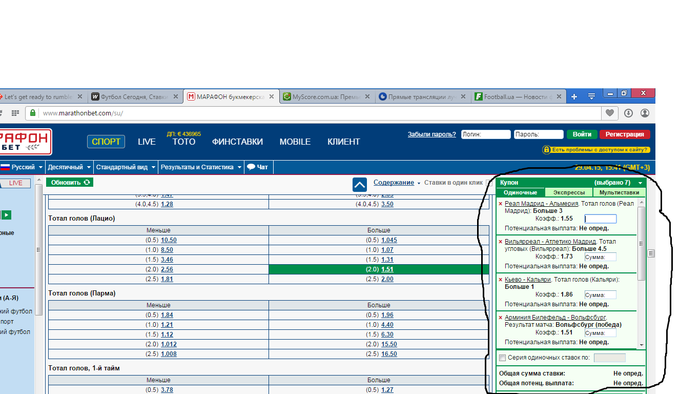Click the lock icon on site access problems banner
Image resolution: width=700 pixels, height=394 pixels.
[x=546, y=149]
